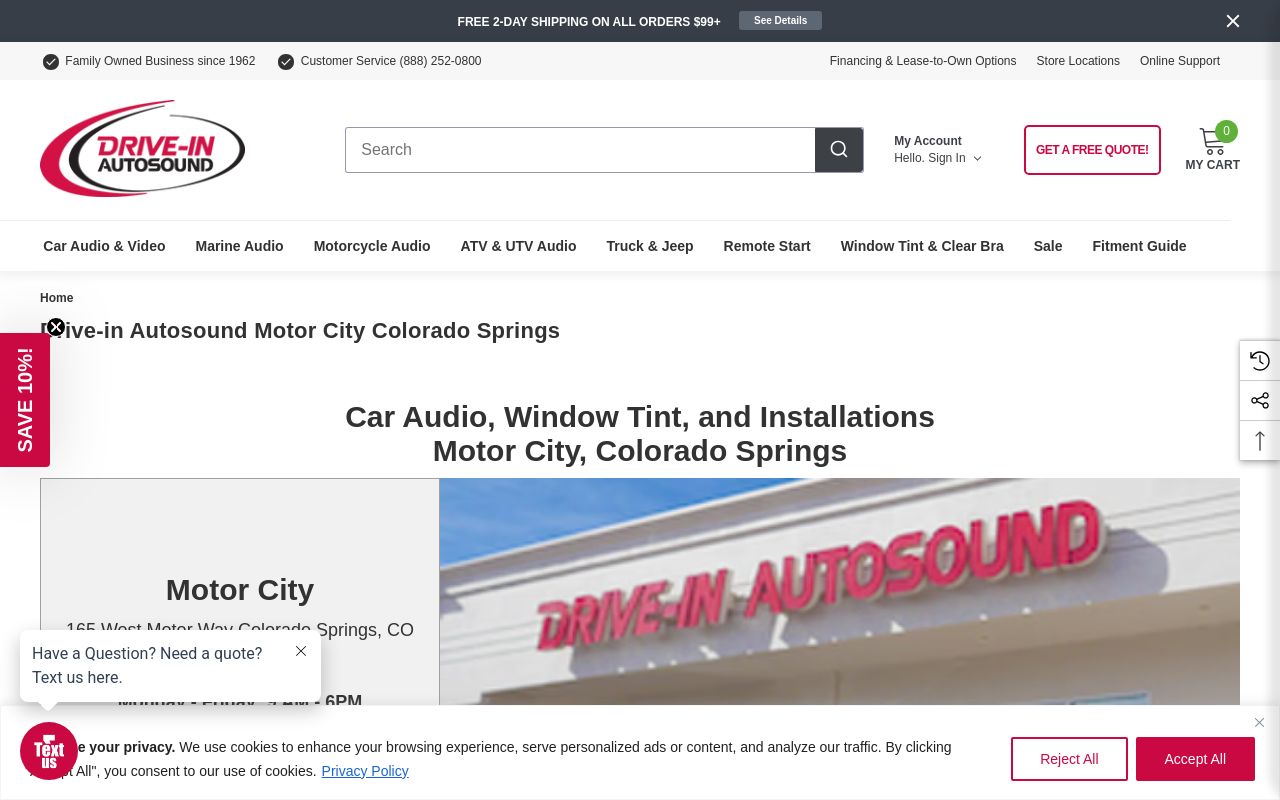Open the shopping cart icon
The width and height of the screenshot is (1280, 800).
coord(1212,141)
